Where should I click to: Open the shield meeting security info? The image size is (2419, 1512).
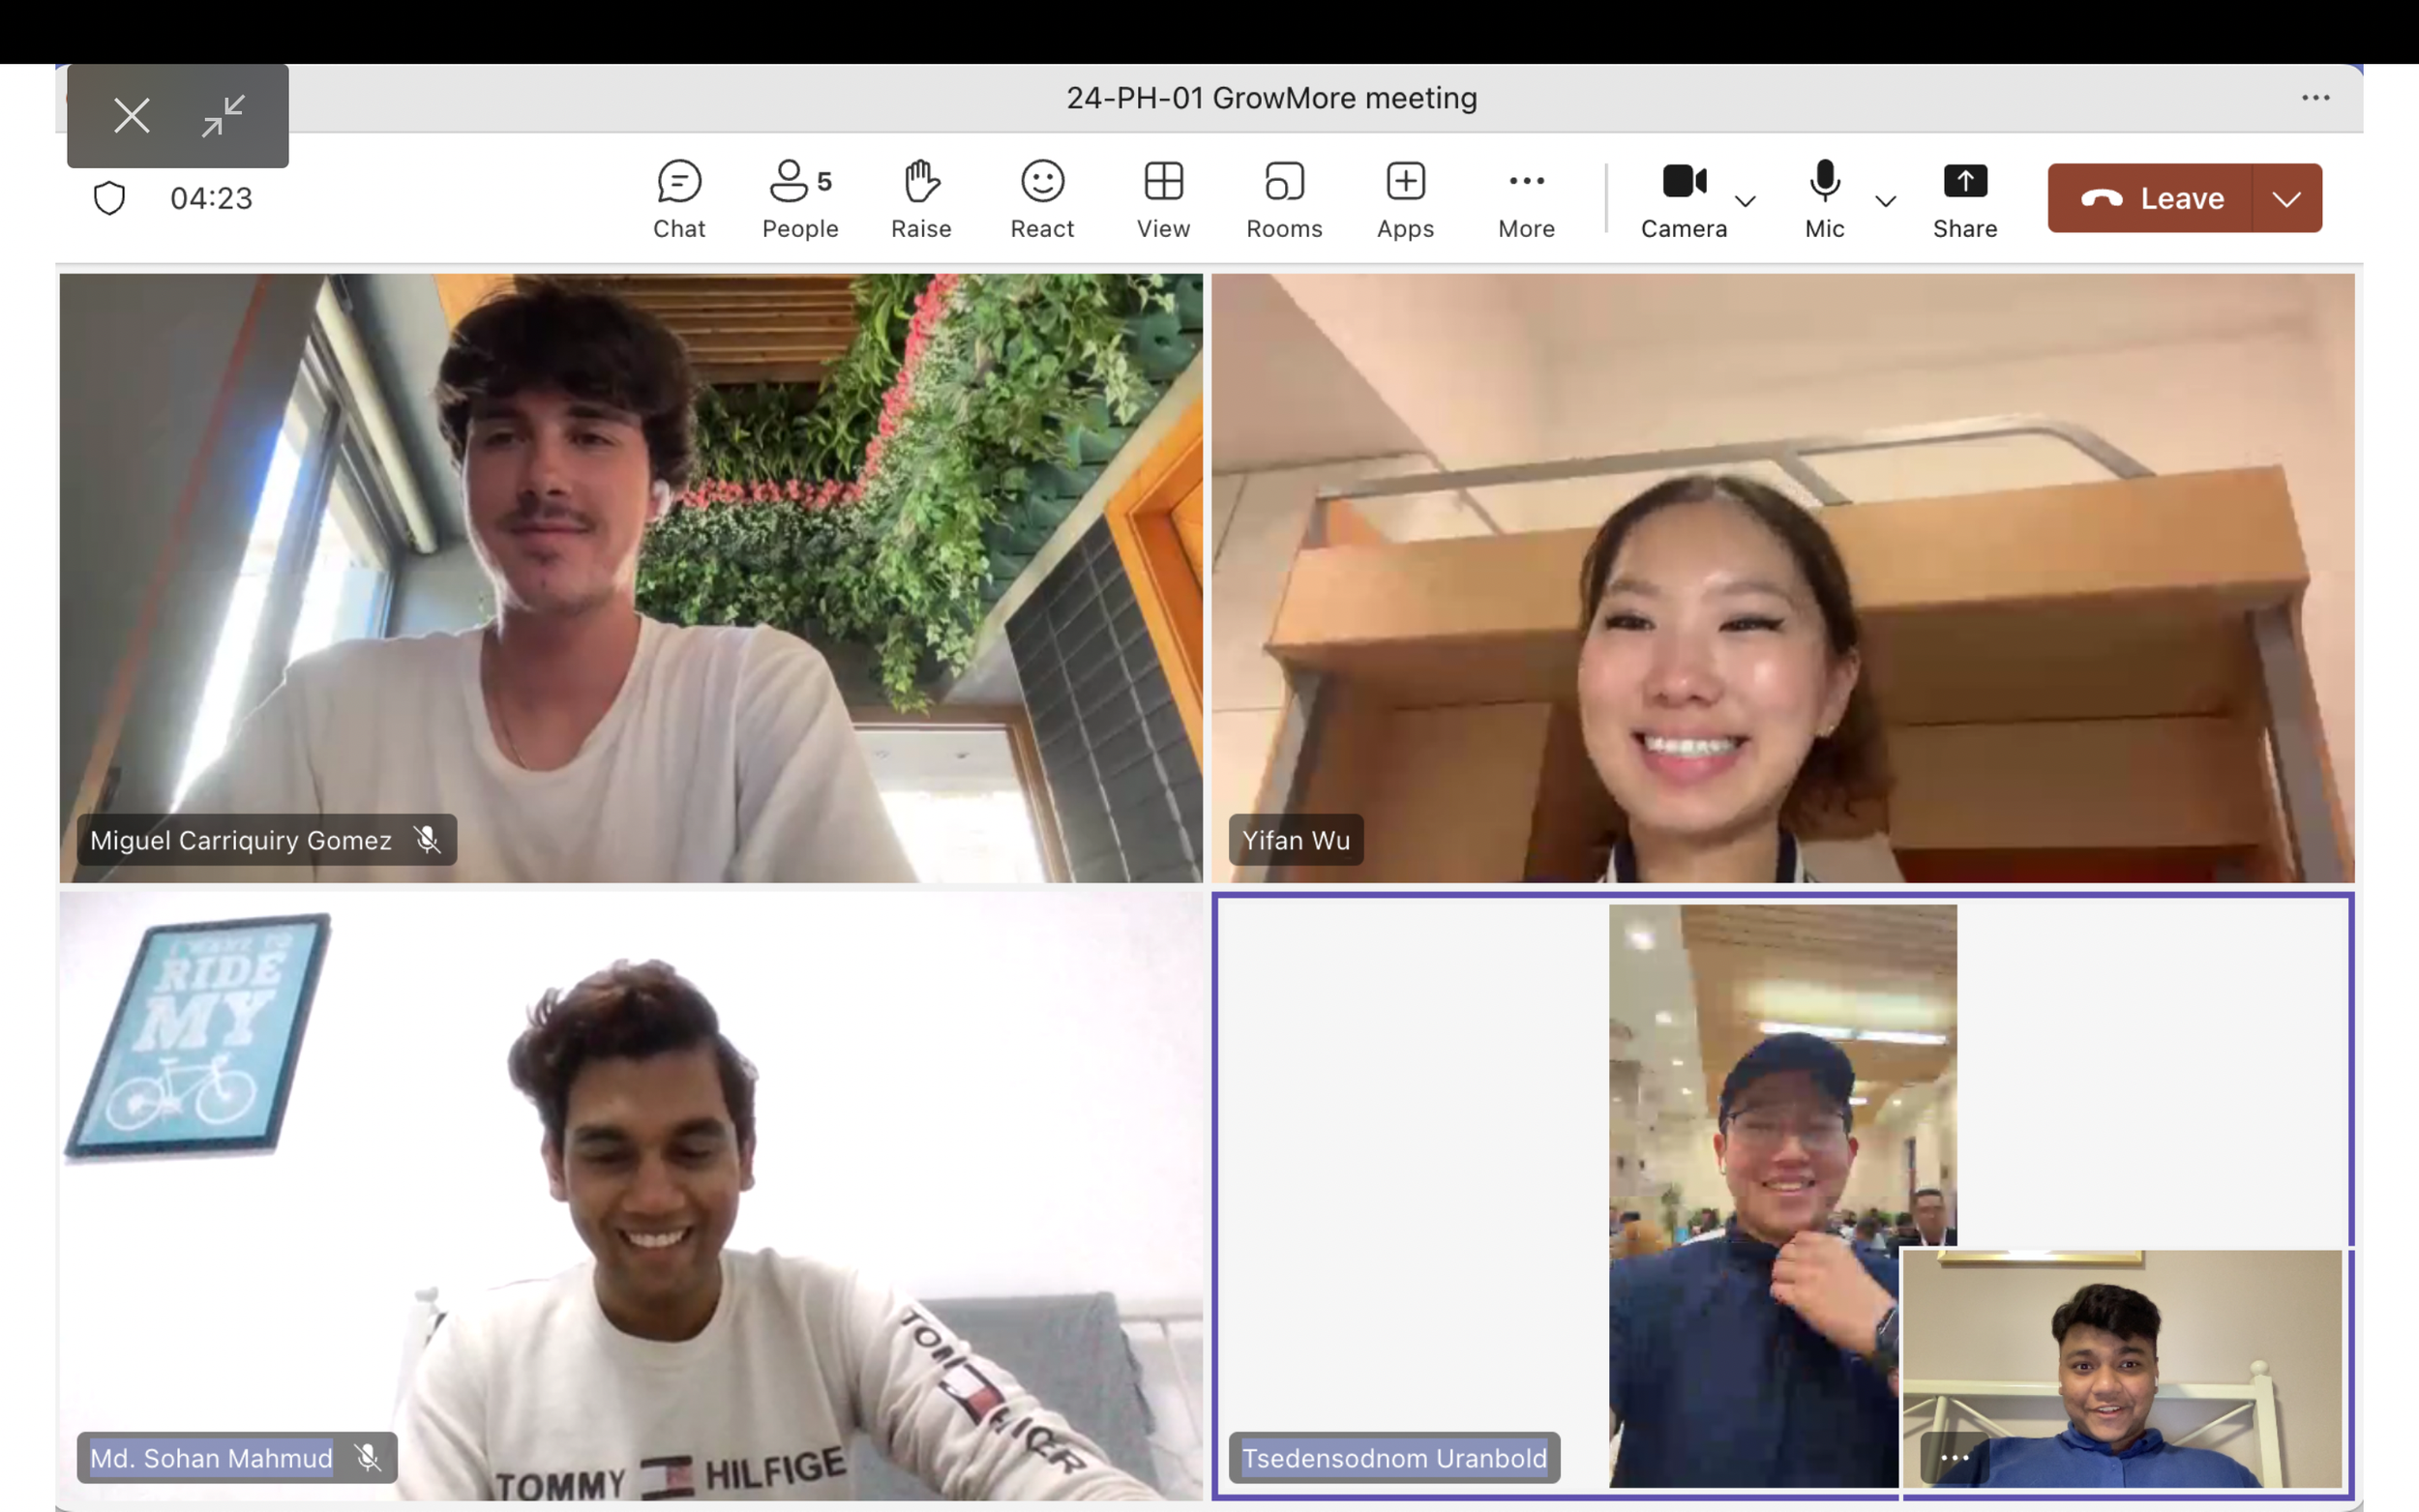(x=109, y=198)
